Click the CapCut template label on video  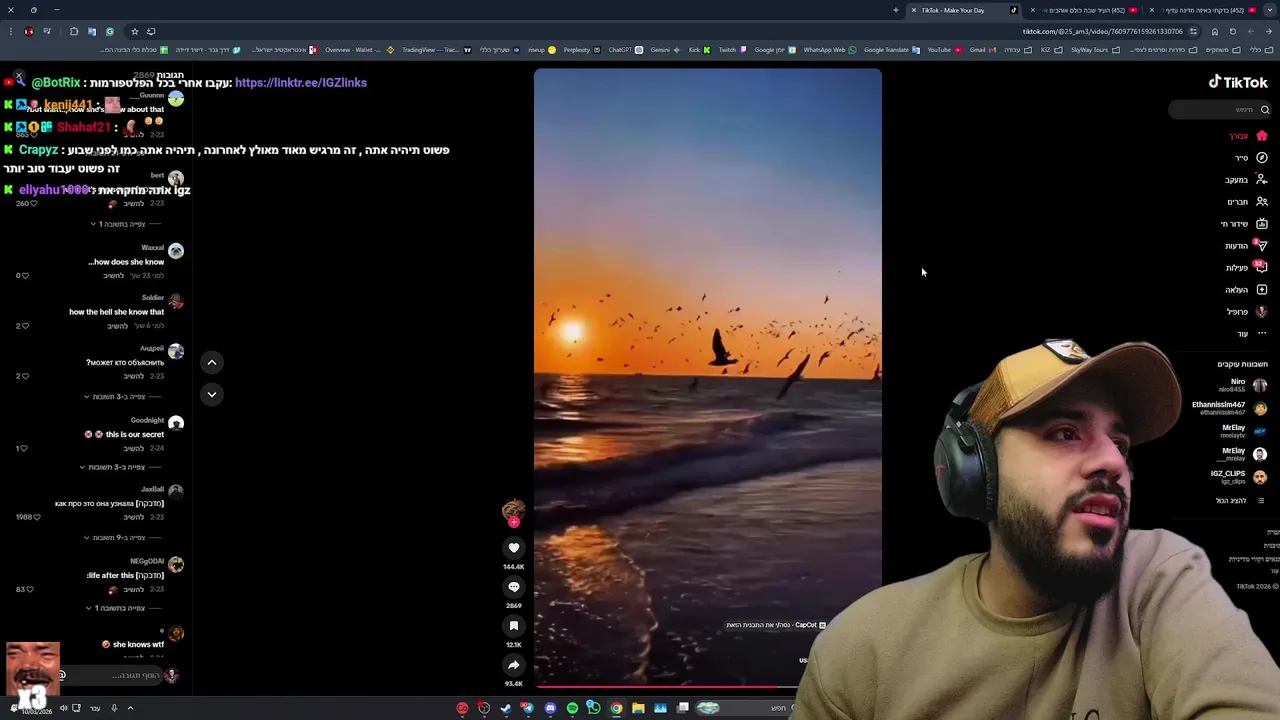click(x=776, y=625)
